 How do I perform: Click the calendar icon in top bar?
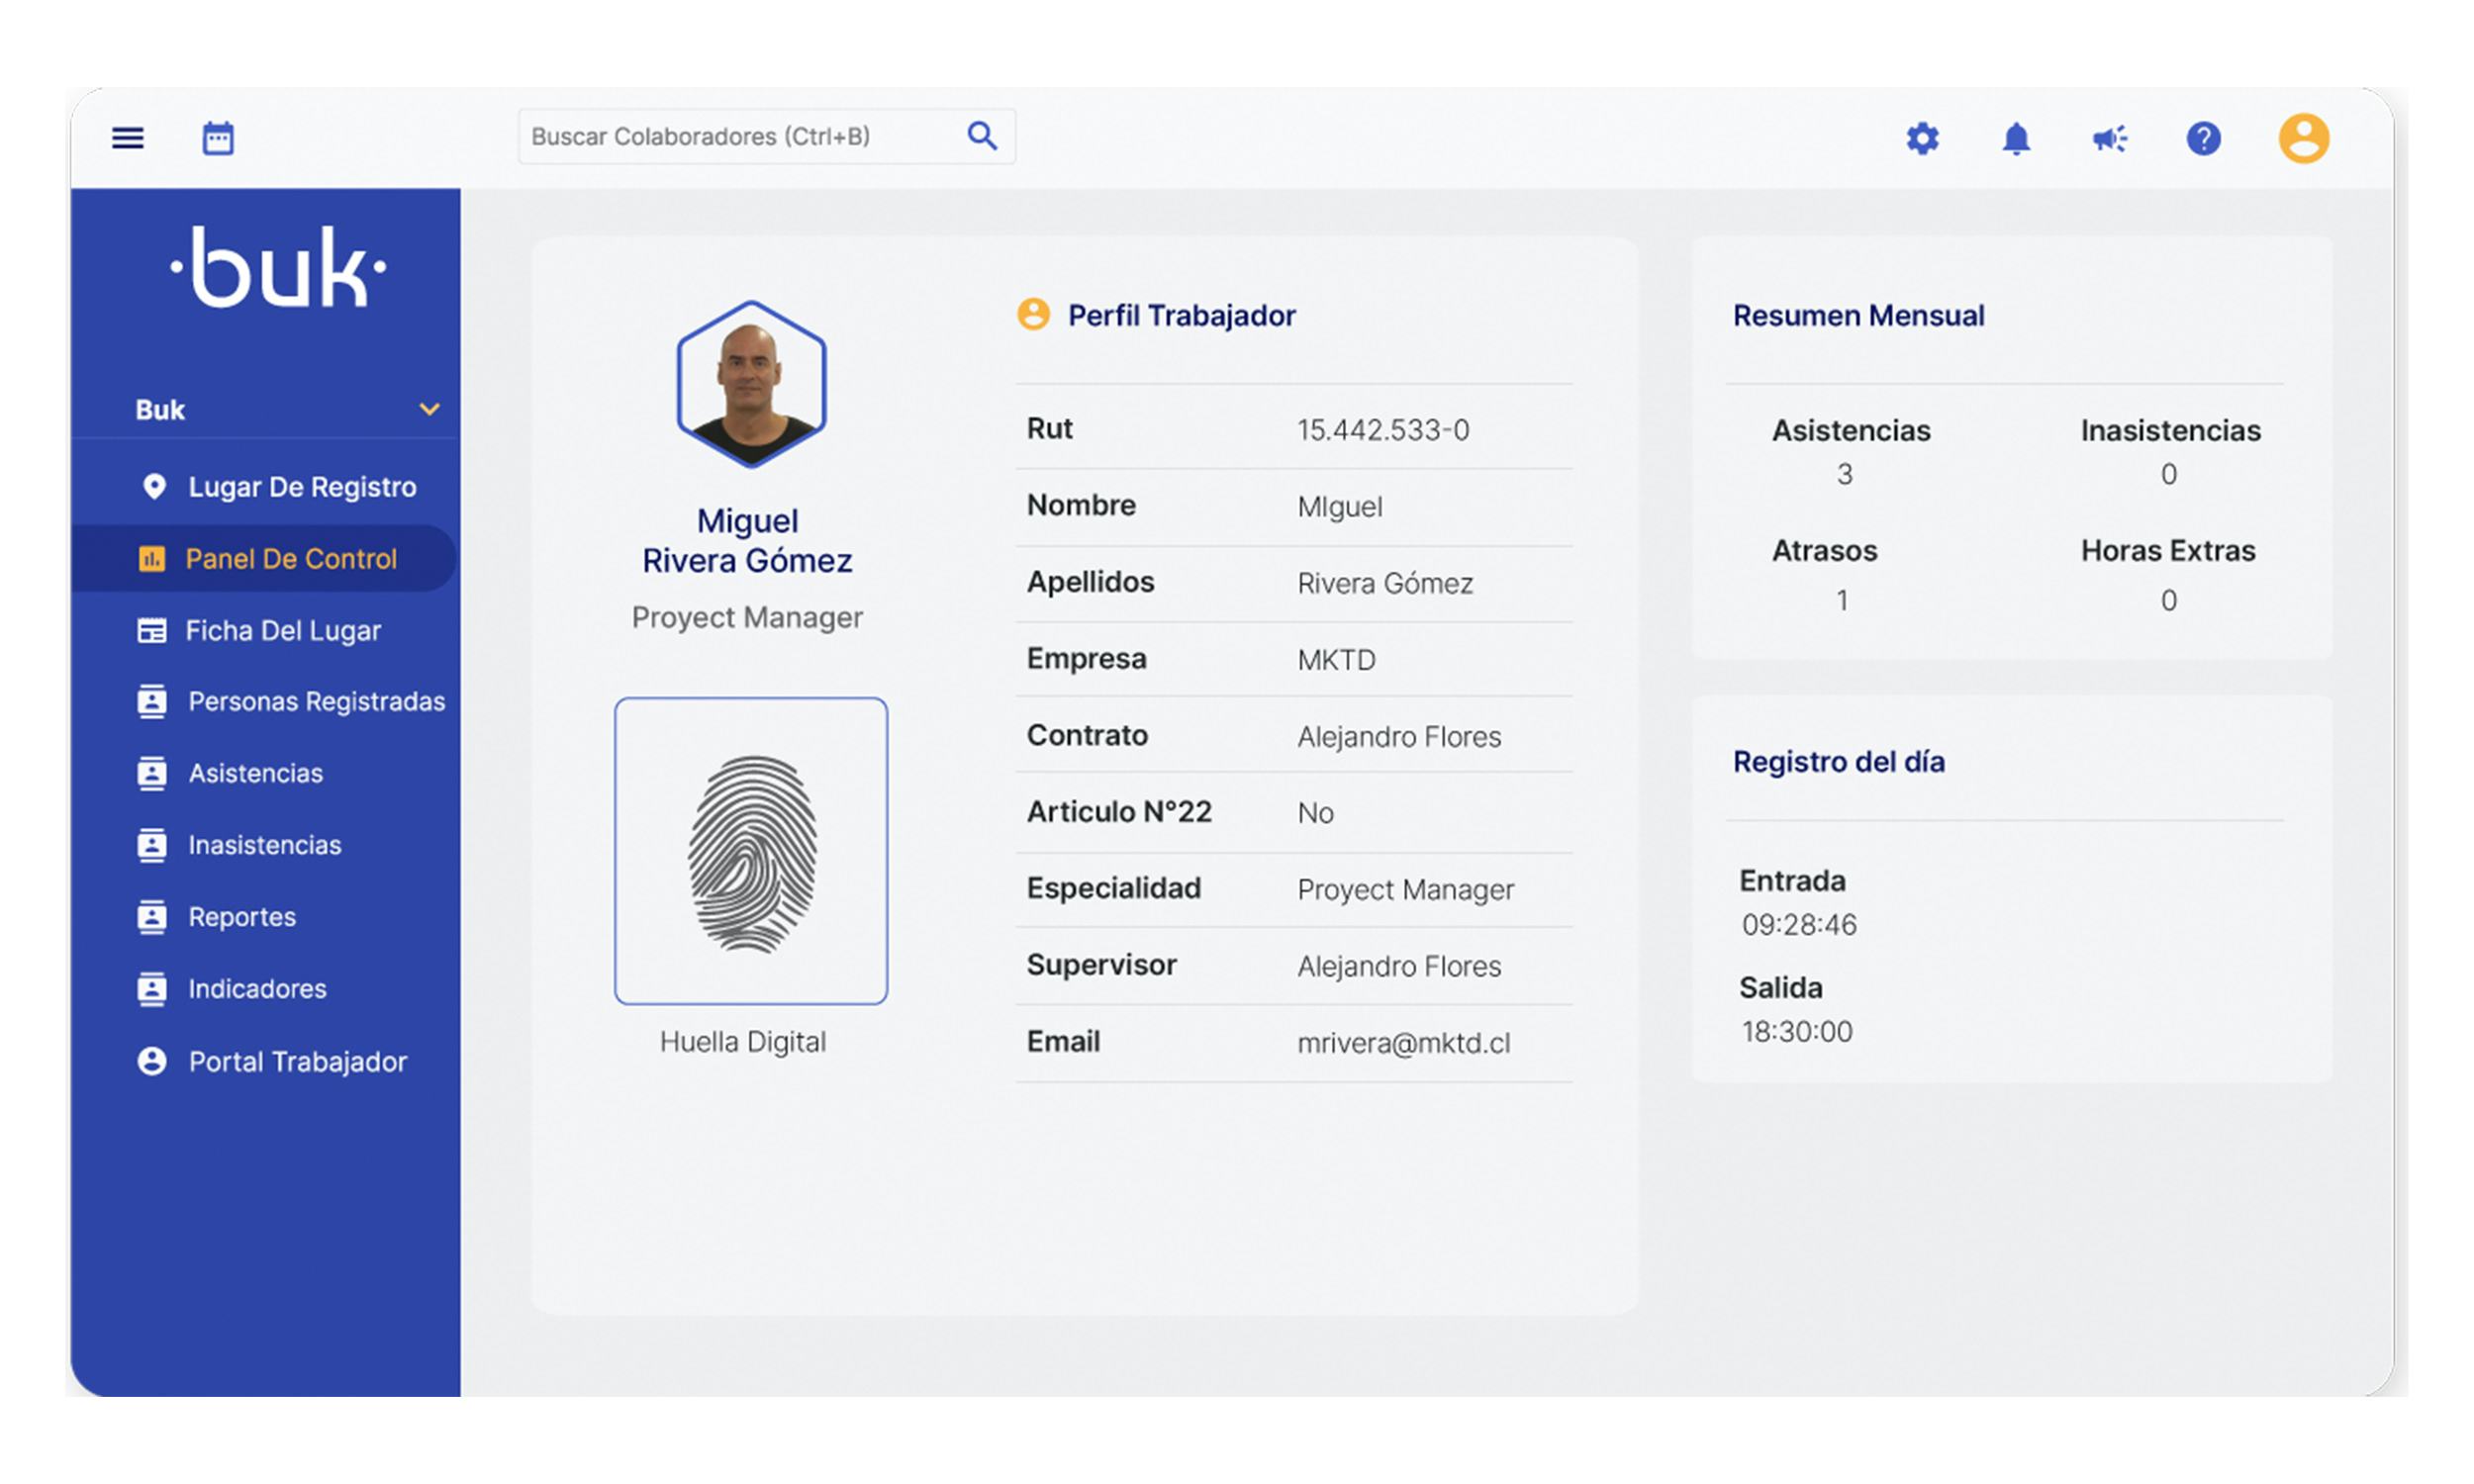pyautogui.click(x=218, y=137)
